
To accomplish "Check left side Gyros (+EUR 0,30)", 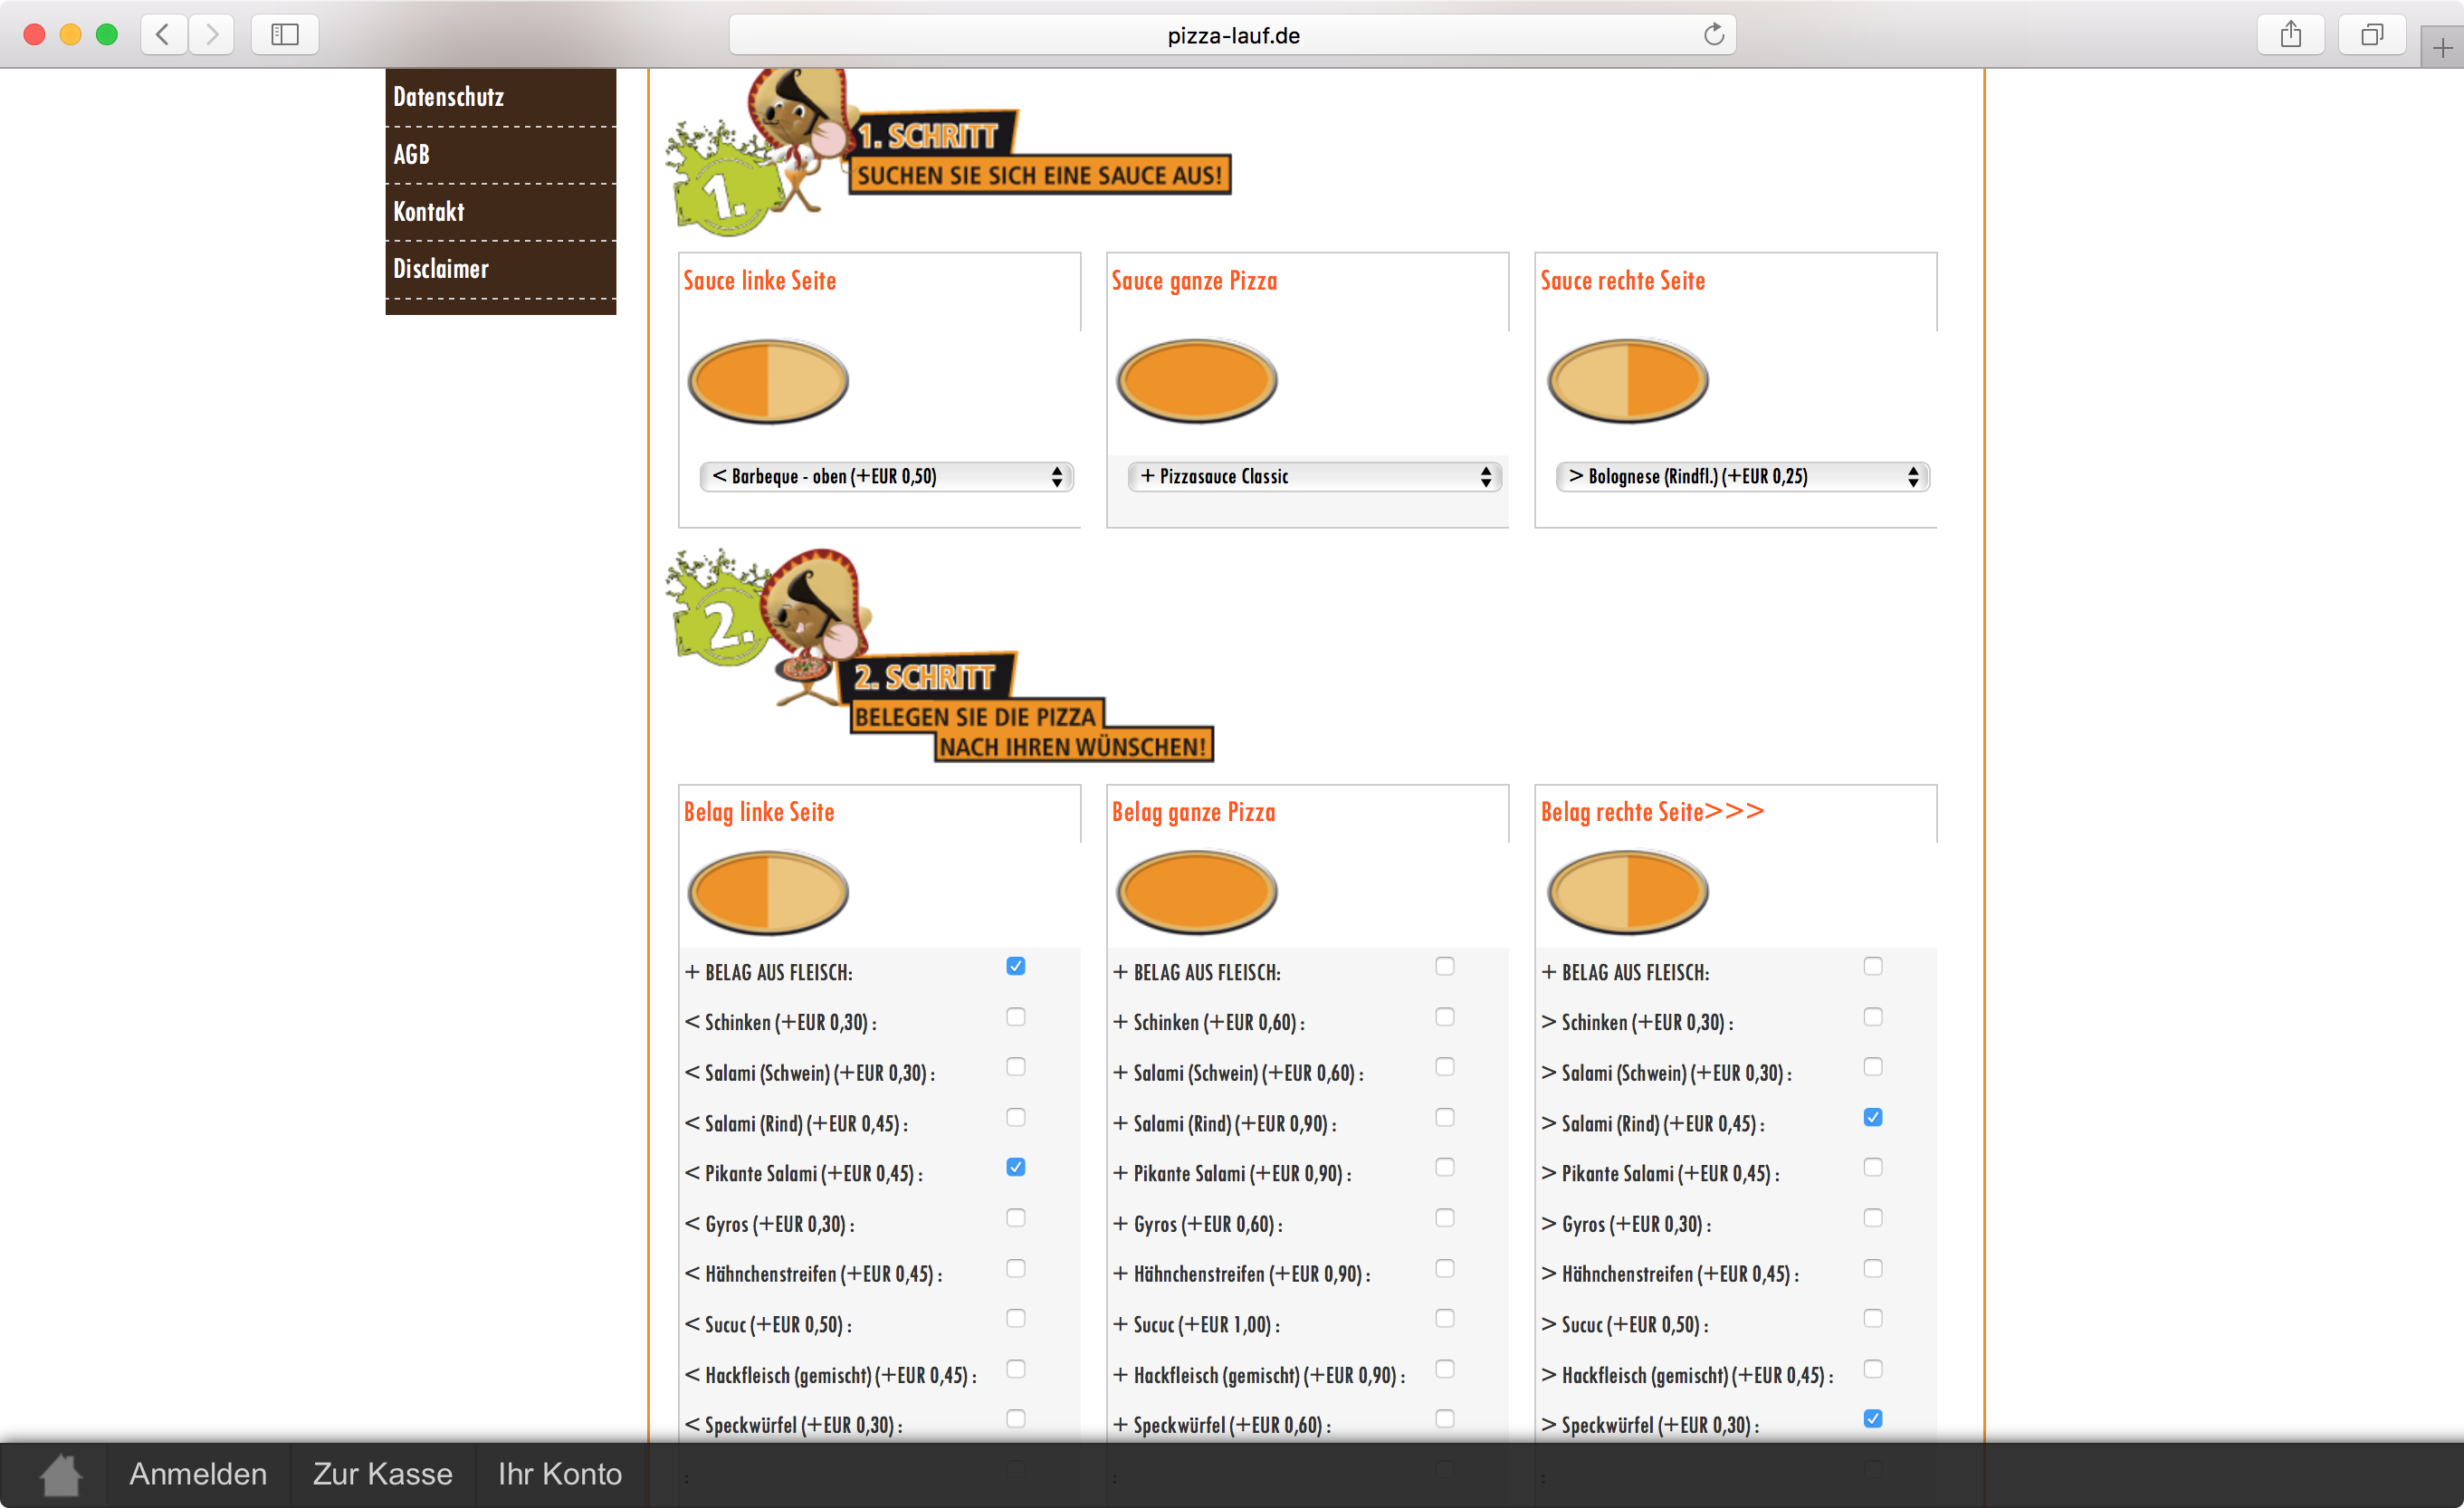I will (x=1016, y=1218).
